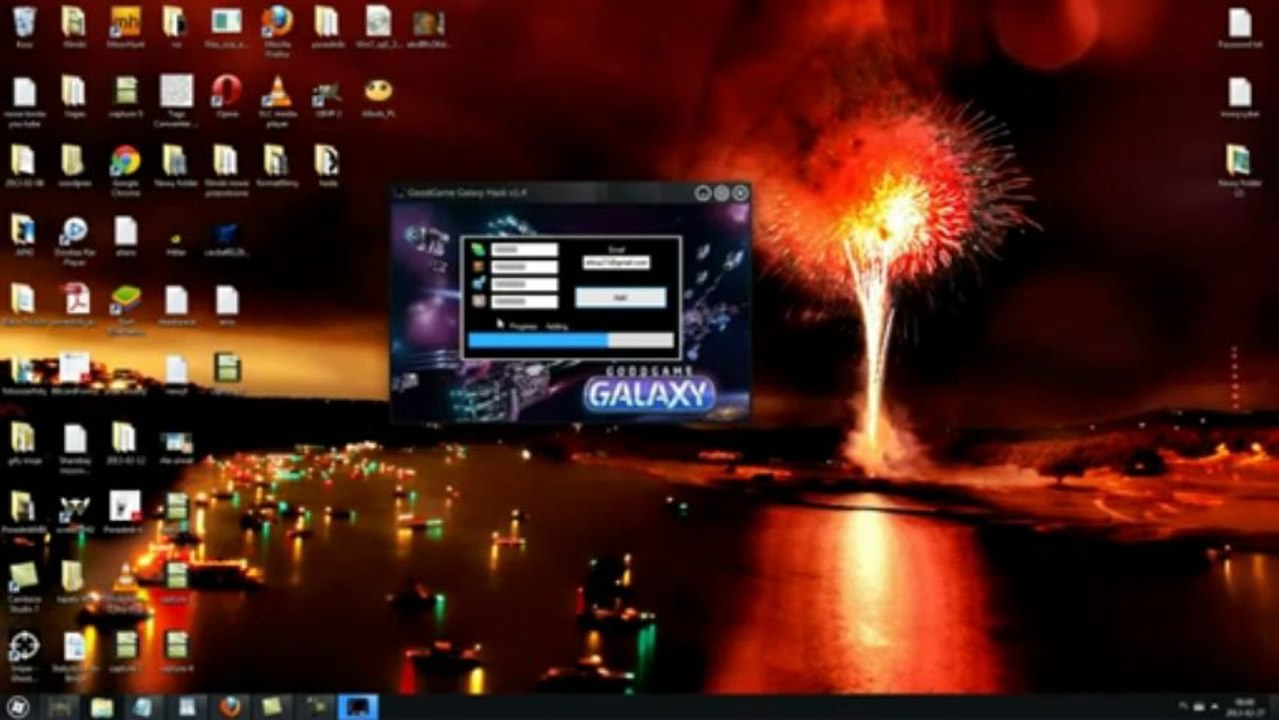Image resolution: width=1279 pixels, height=720 pixels.
Task: Switch to Firefox on the taskbar
Action: click(x=230, y=707)
